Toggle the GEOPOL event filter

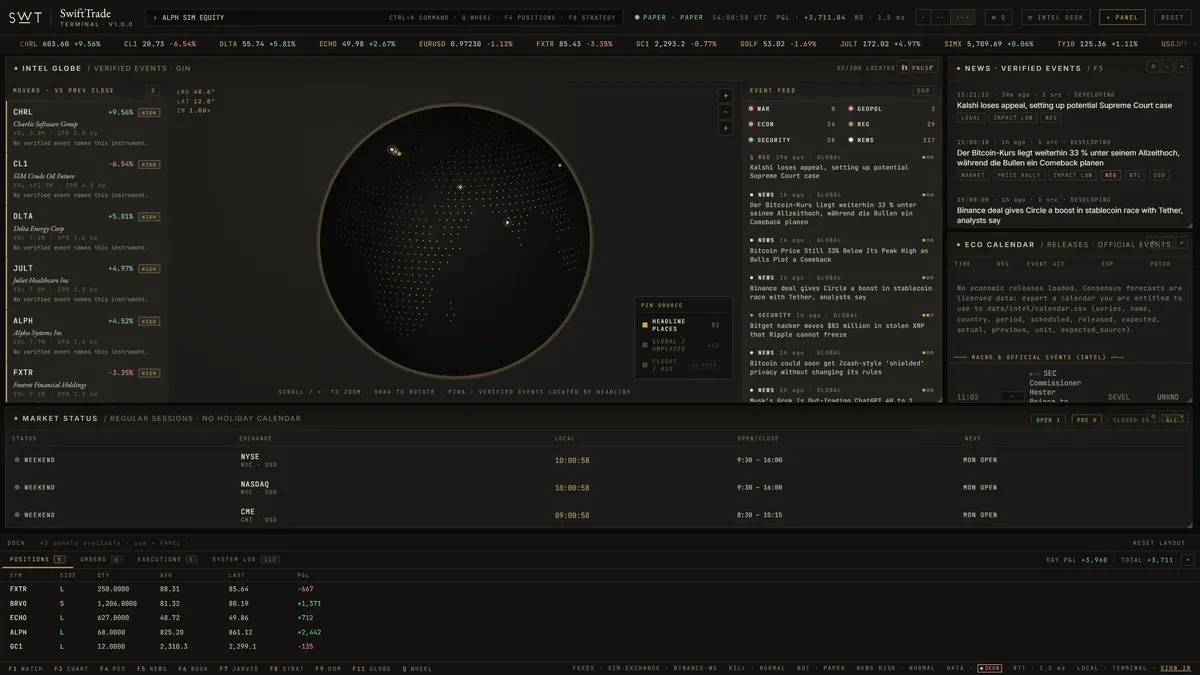coord(892,109)
